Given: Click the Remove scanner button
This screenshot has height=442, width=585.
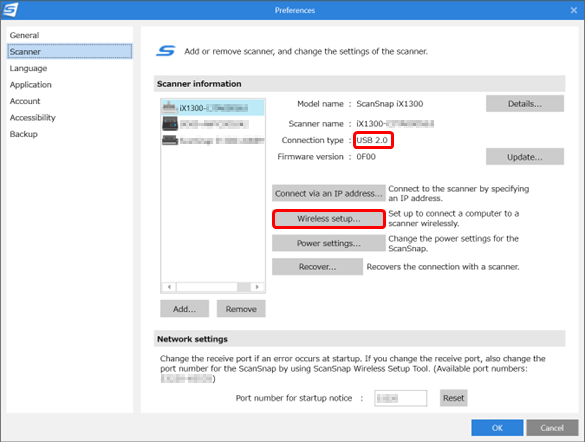Looking at the screenshot, I should (241, 309).
